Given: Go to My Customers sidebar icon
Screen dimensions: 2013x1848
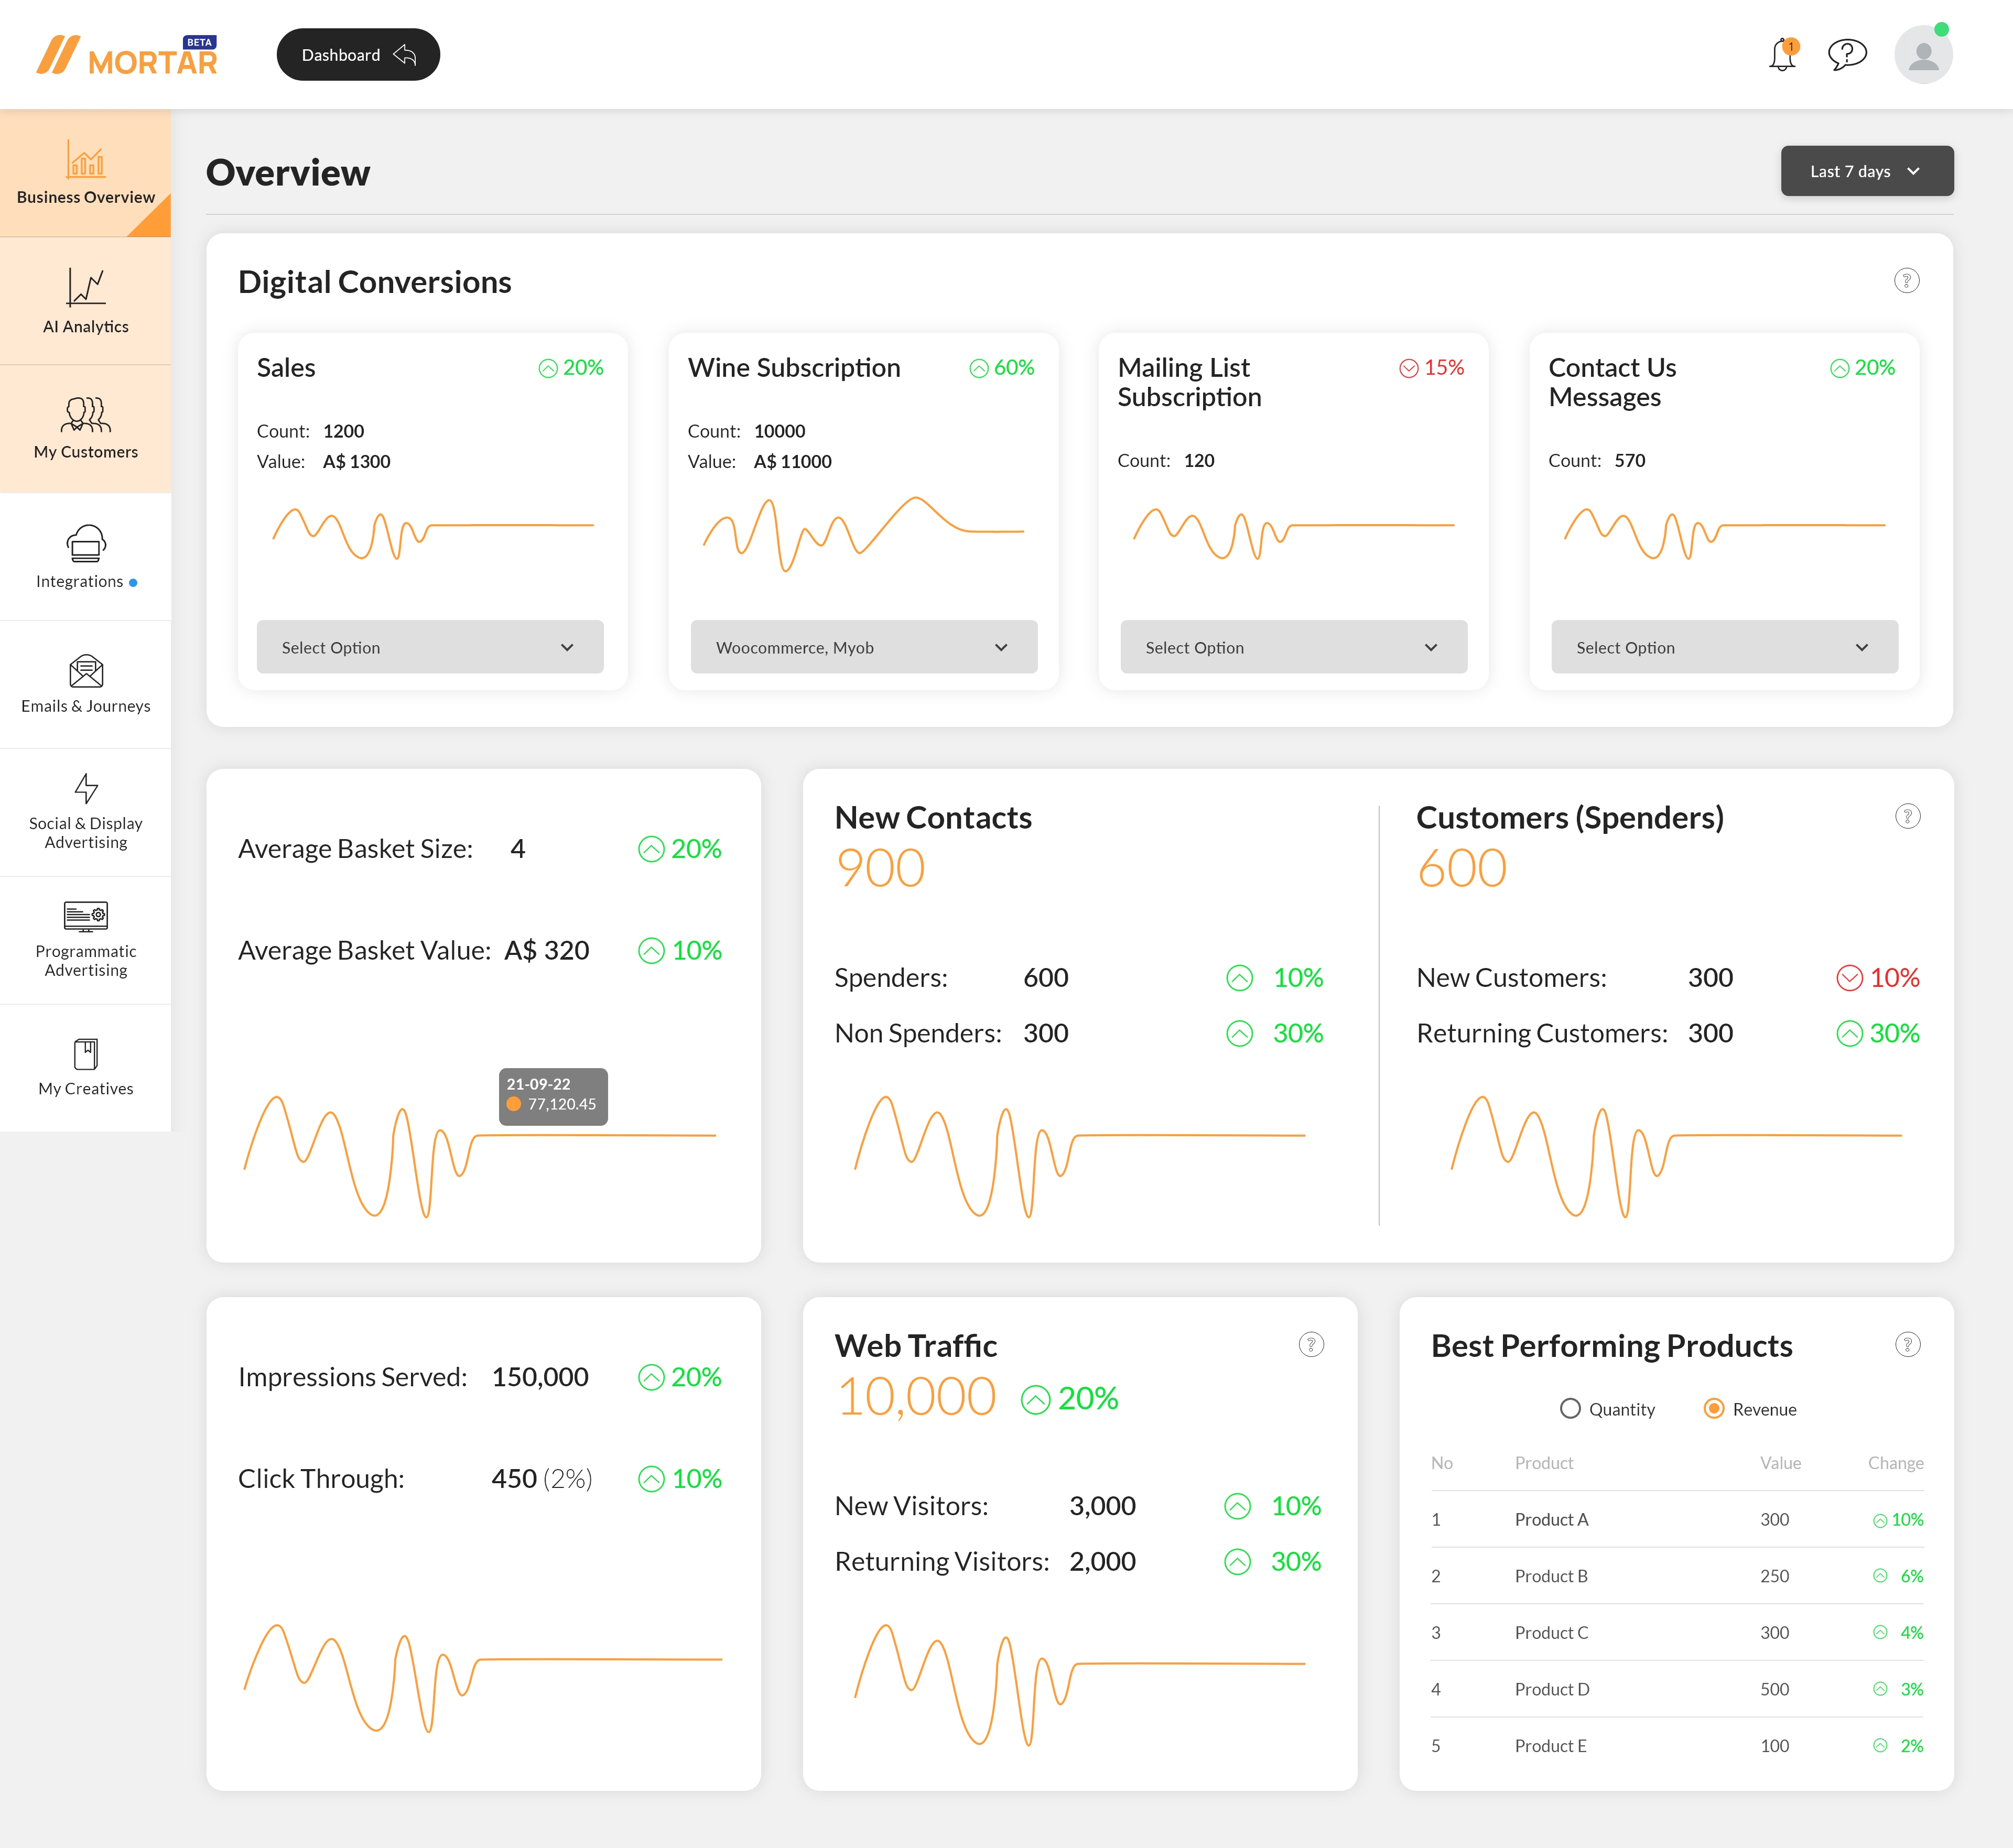Looking at the screenshot, I should click(x=86, y=414).
